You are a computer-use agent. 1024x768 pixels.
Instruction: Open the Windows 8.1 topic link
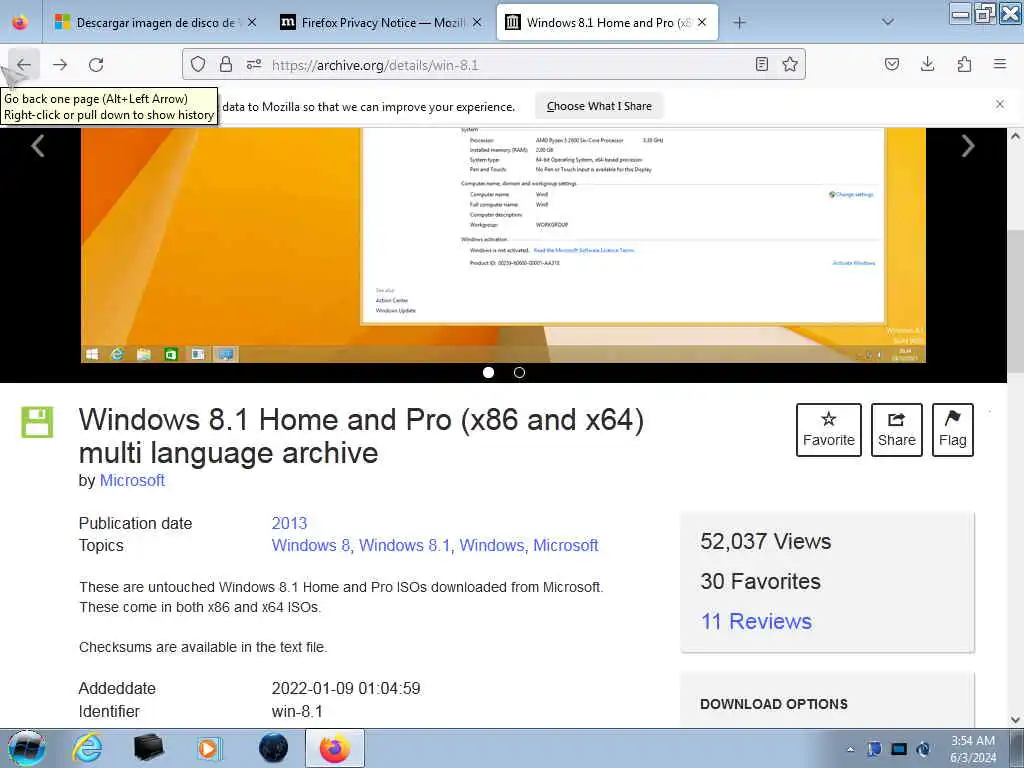[405, 545]
